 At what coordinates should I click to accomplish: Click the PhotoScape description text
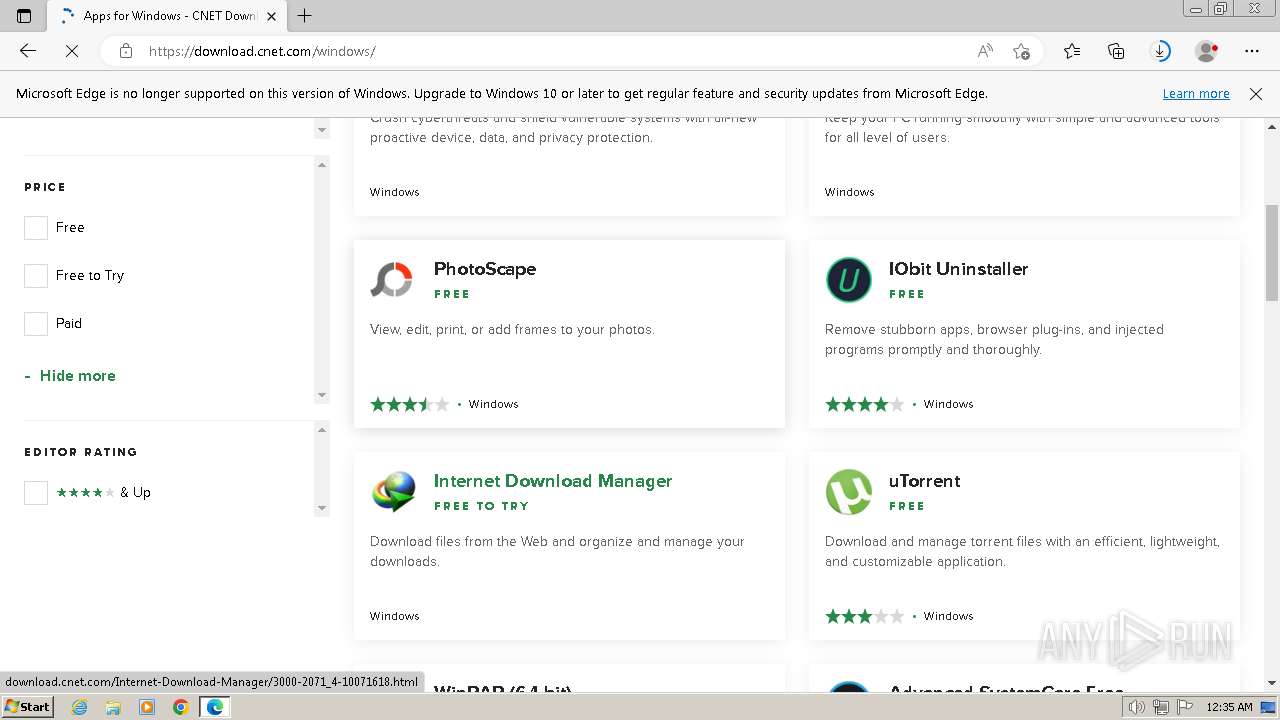(512, 329)
